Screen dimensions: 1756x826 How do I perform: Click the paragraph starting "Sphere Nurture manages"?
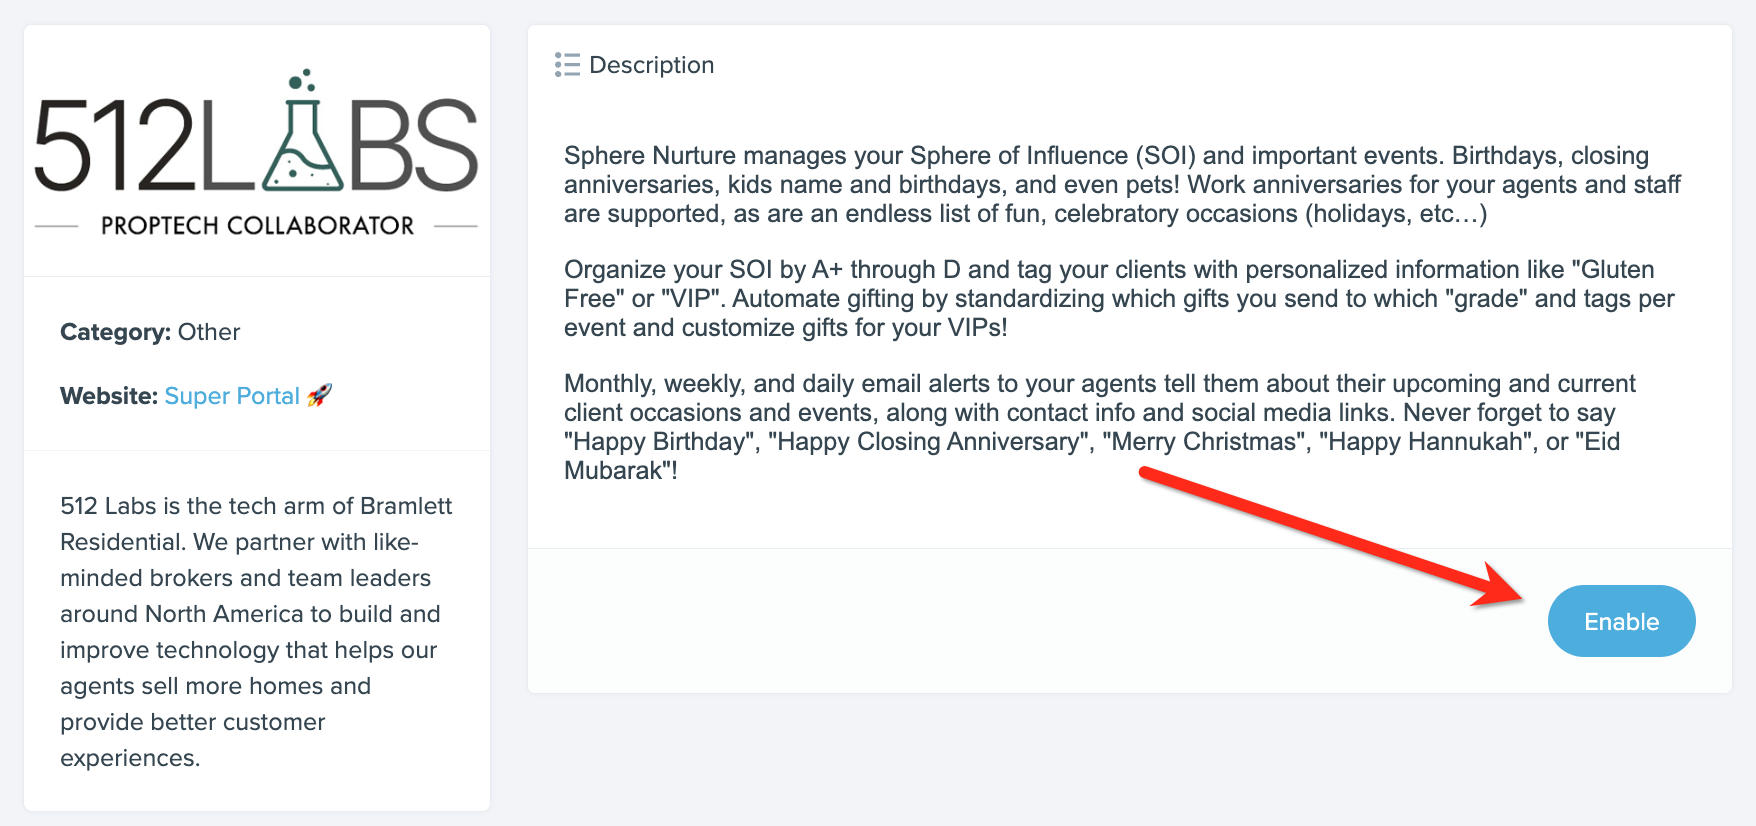click(1120, 184)
